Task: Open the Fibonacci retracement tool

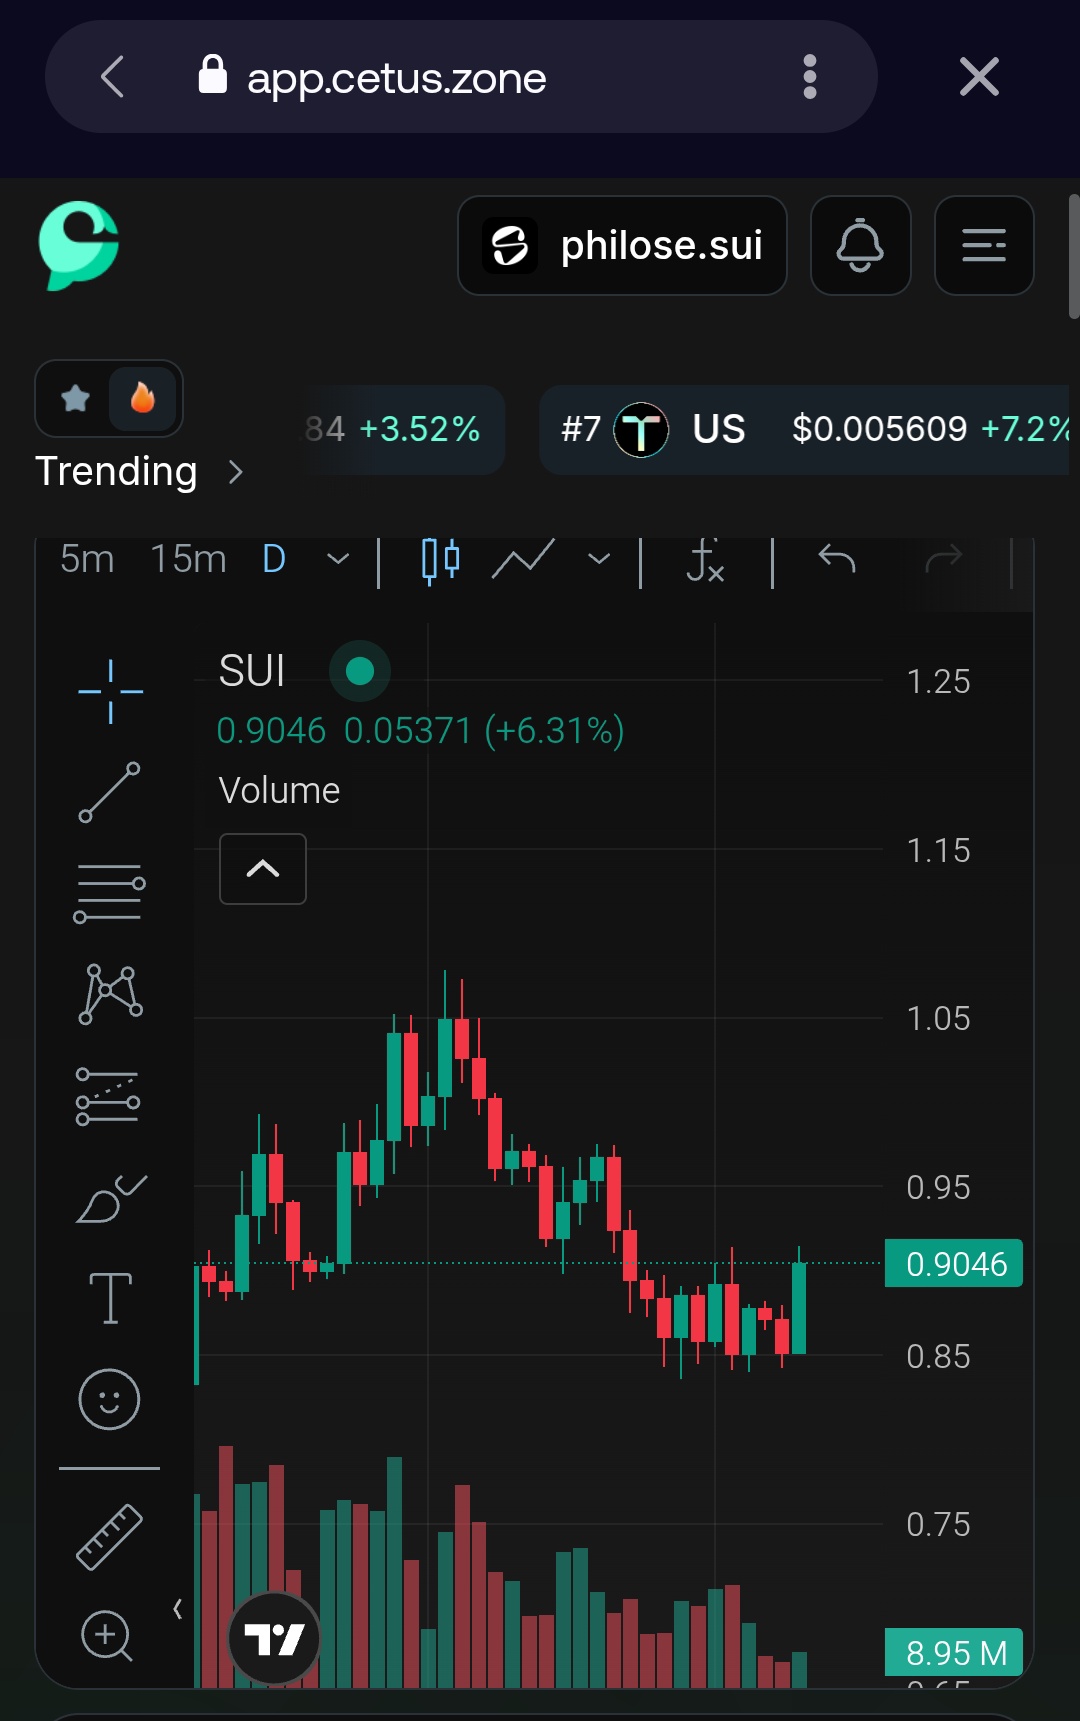Action: [x=110, y=893]
